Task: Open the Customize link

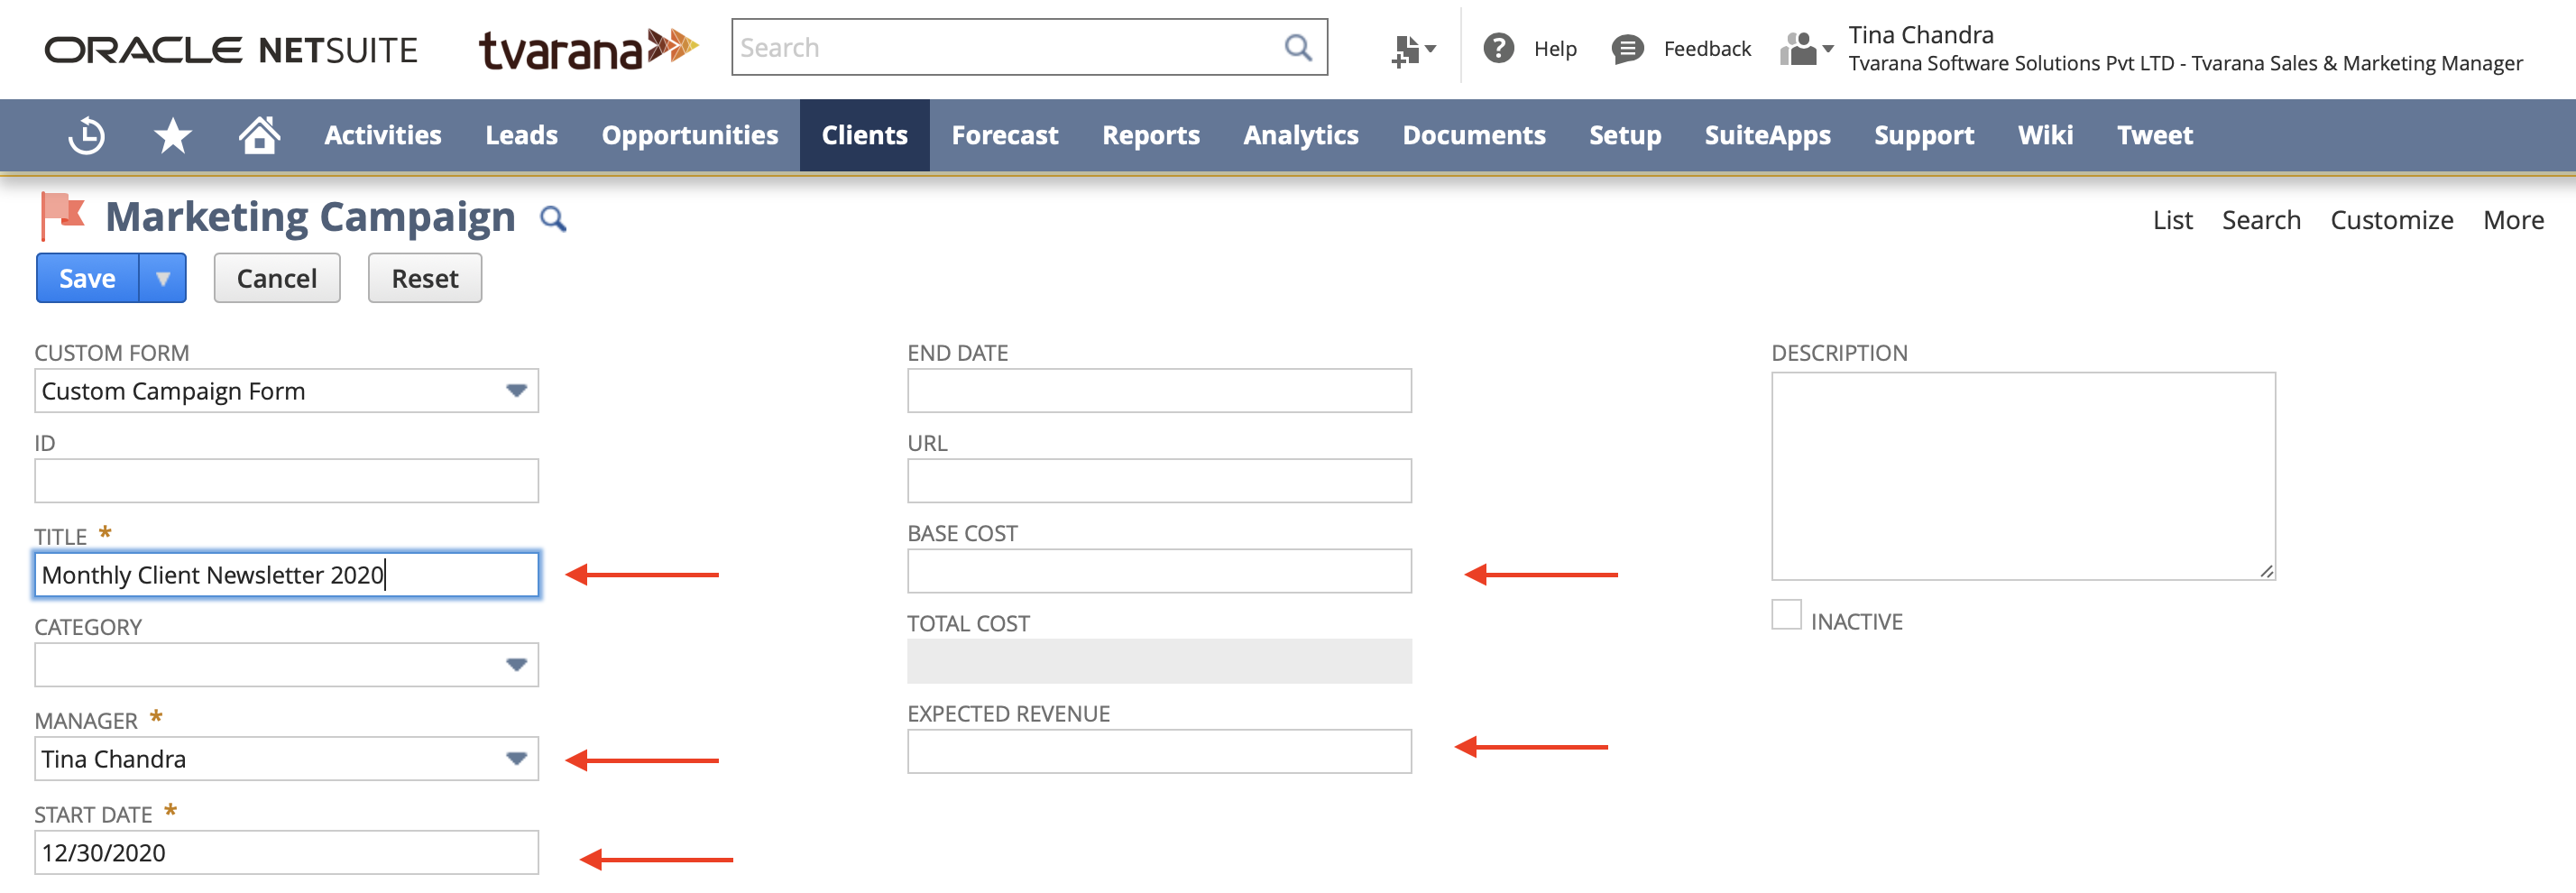Action: [2391, 220]
